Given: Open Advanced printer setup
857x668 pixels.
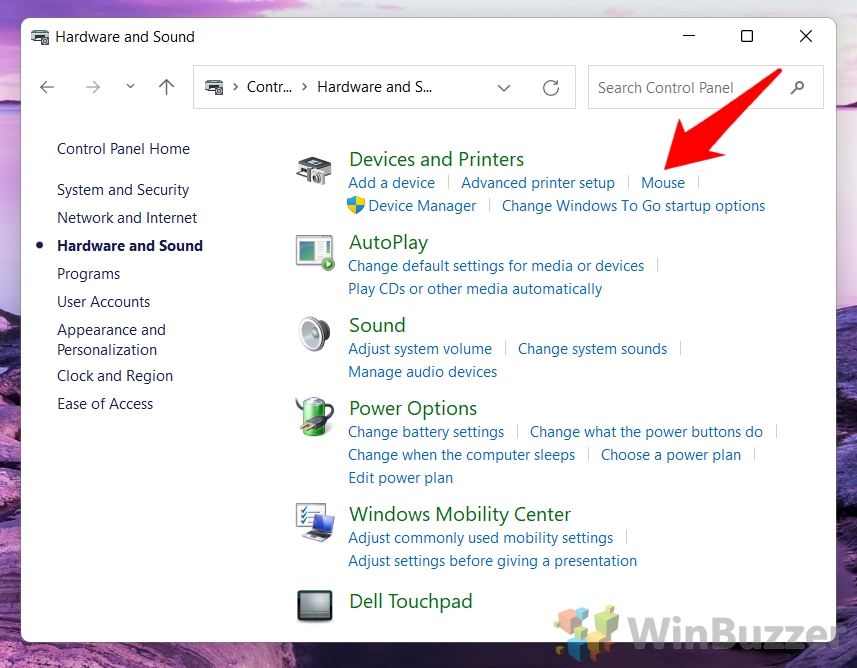Looking at the screenshot, I should pos(538,183).
